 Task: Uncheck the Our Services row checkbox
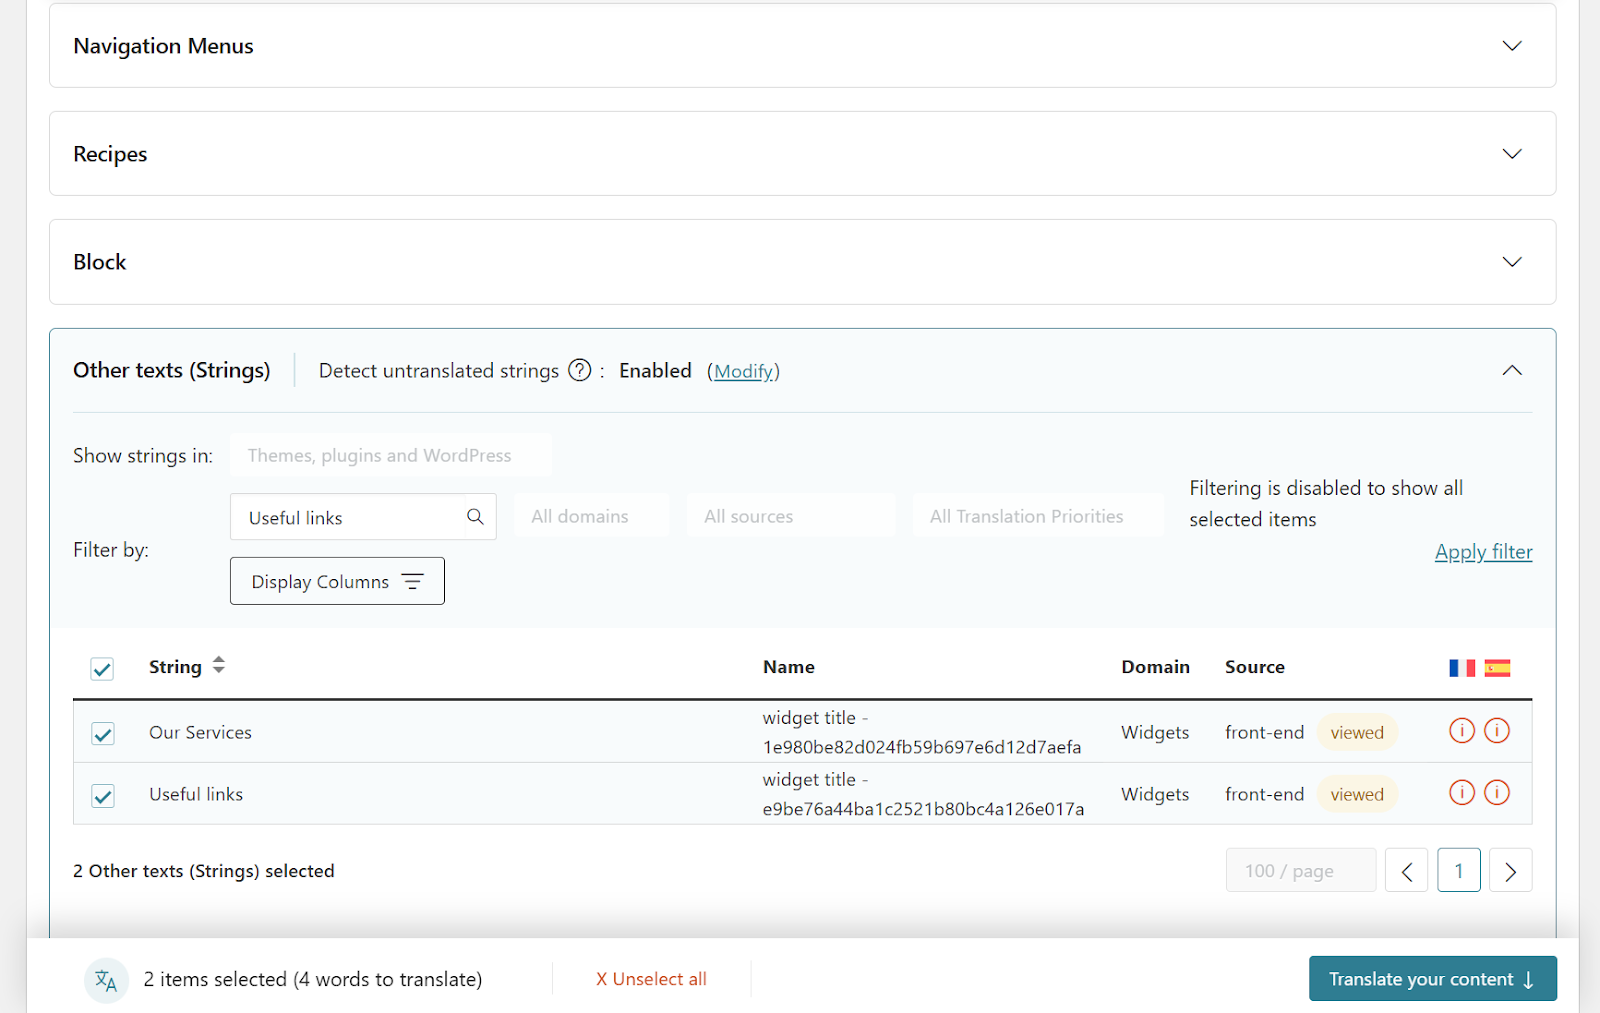(102, 734)
